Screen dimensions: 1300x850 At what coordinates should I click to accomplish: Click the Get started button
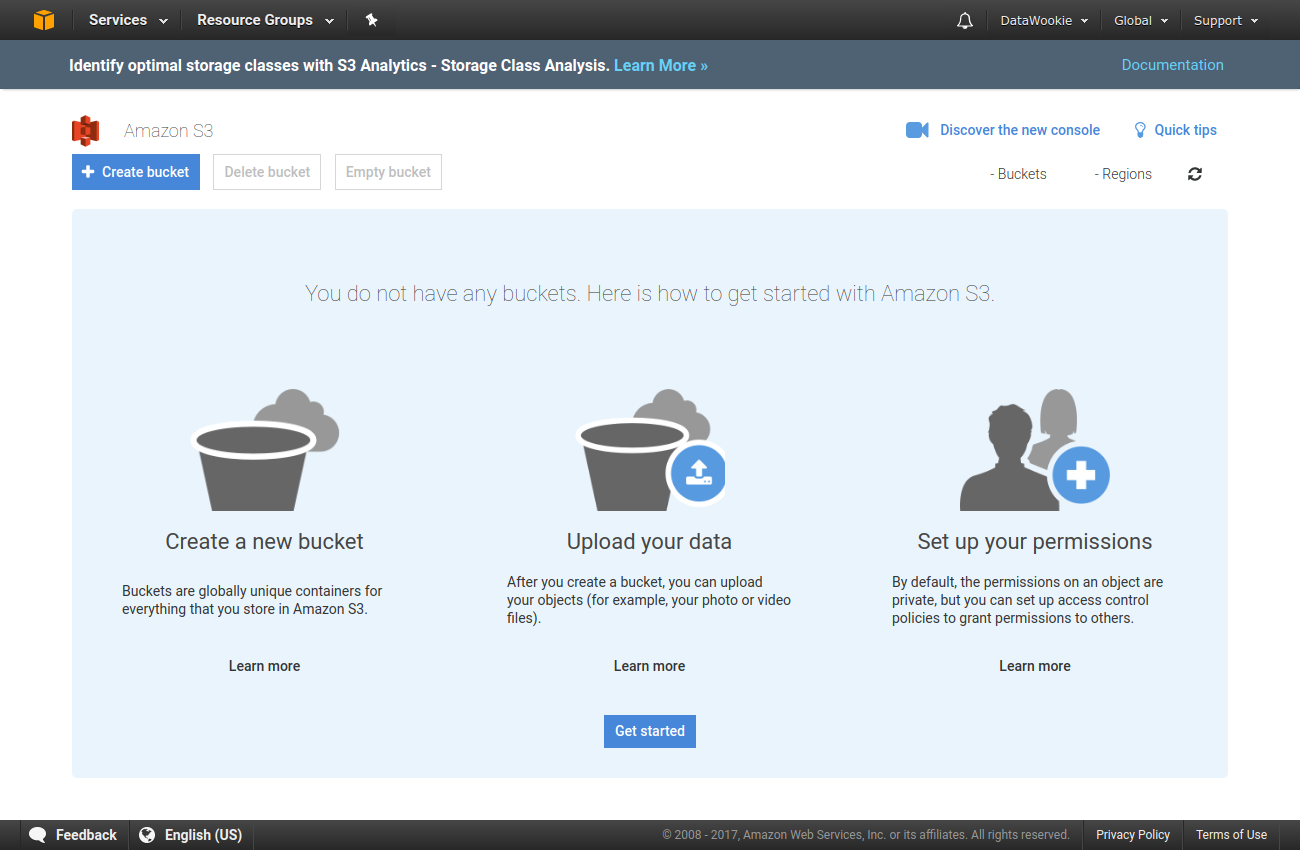pos(650,731)
